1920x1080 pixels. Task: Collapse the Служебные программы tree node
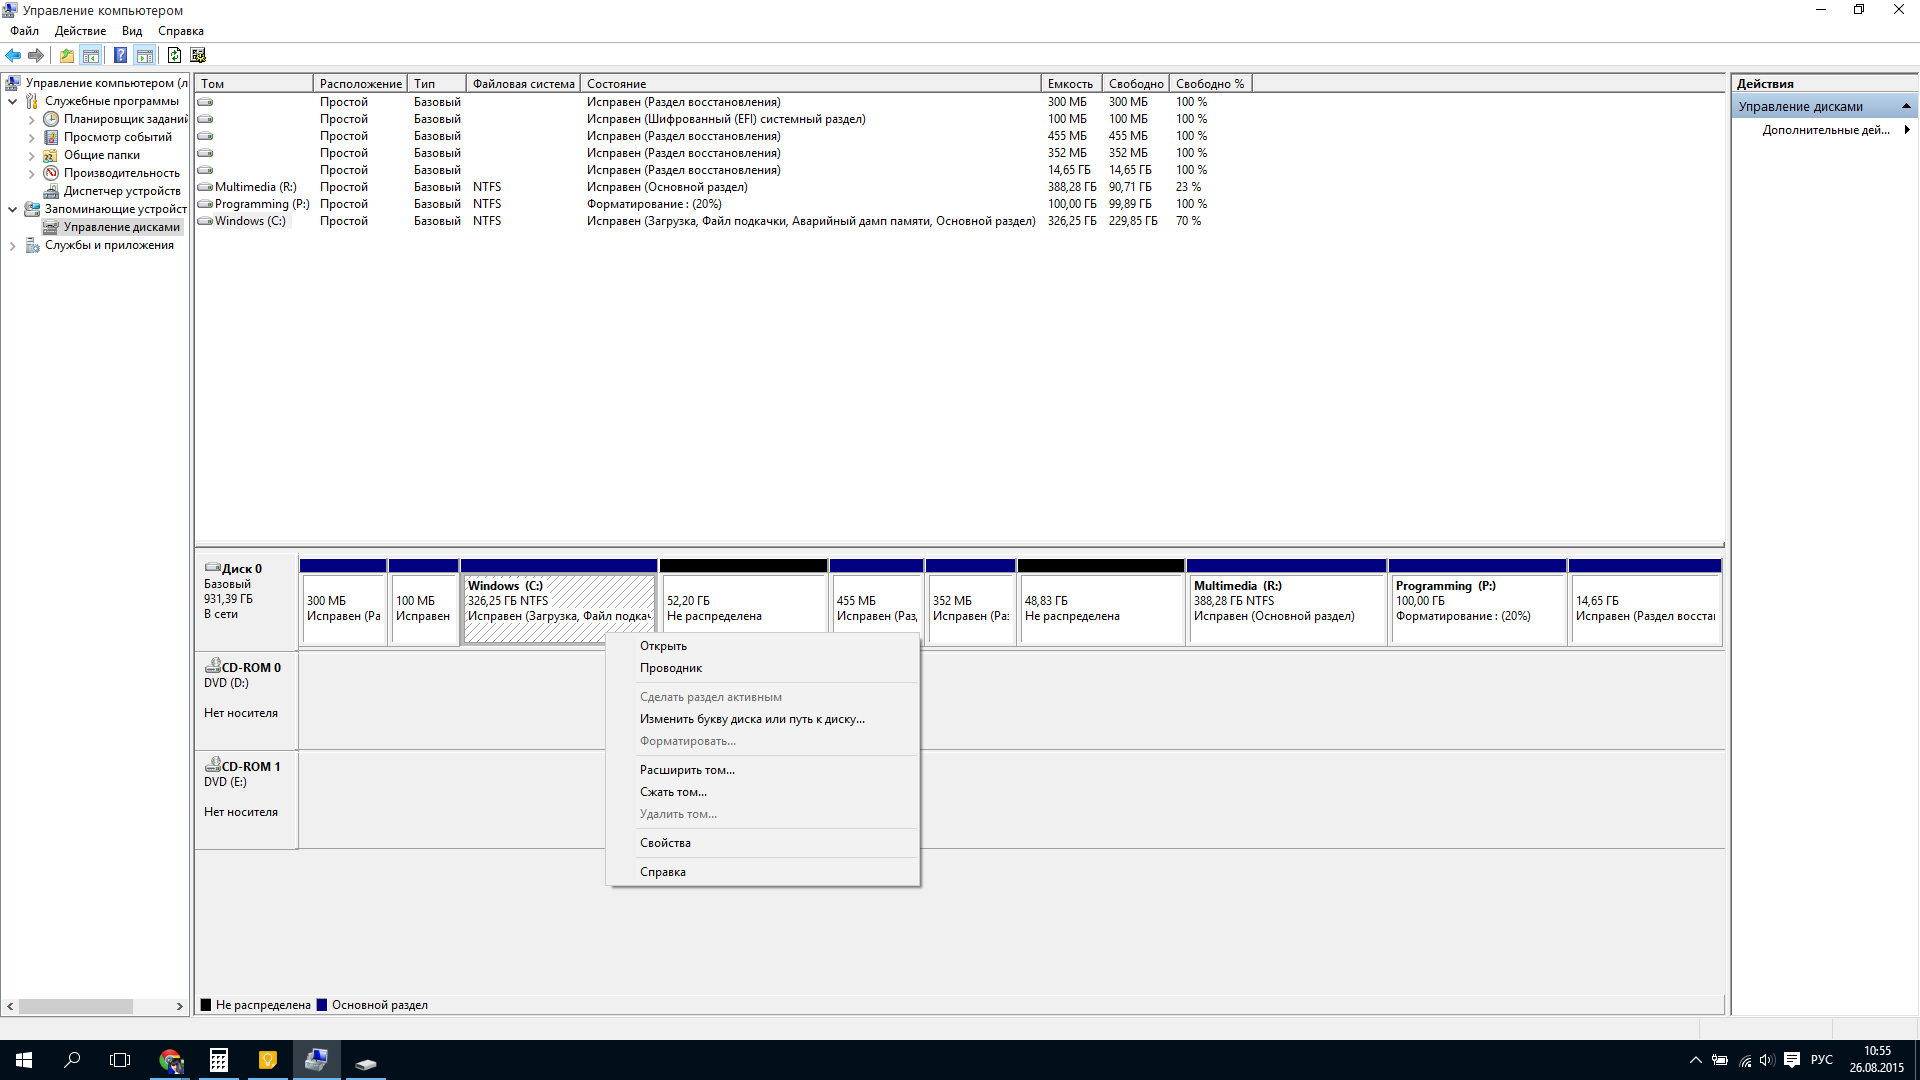(x=12, y=101)
